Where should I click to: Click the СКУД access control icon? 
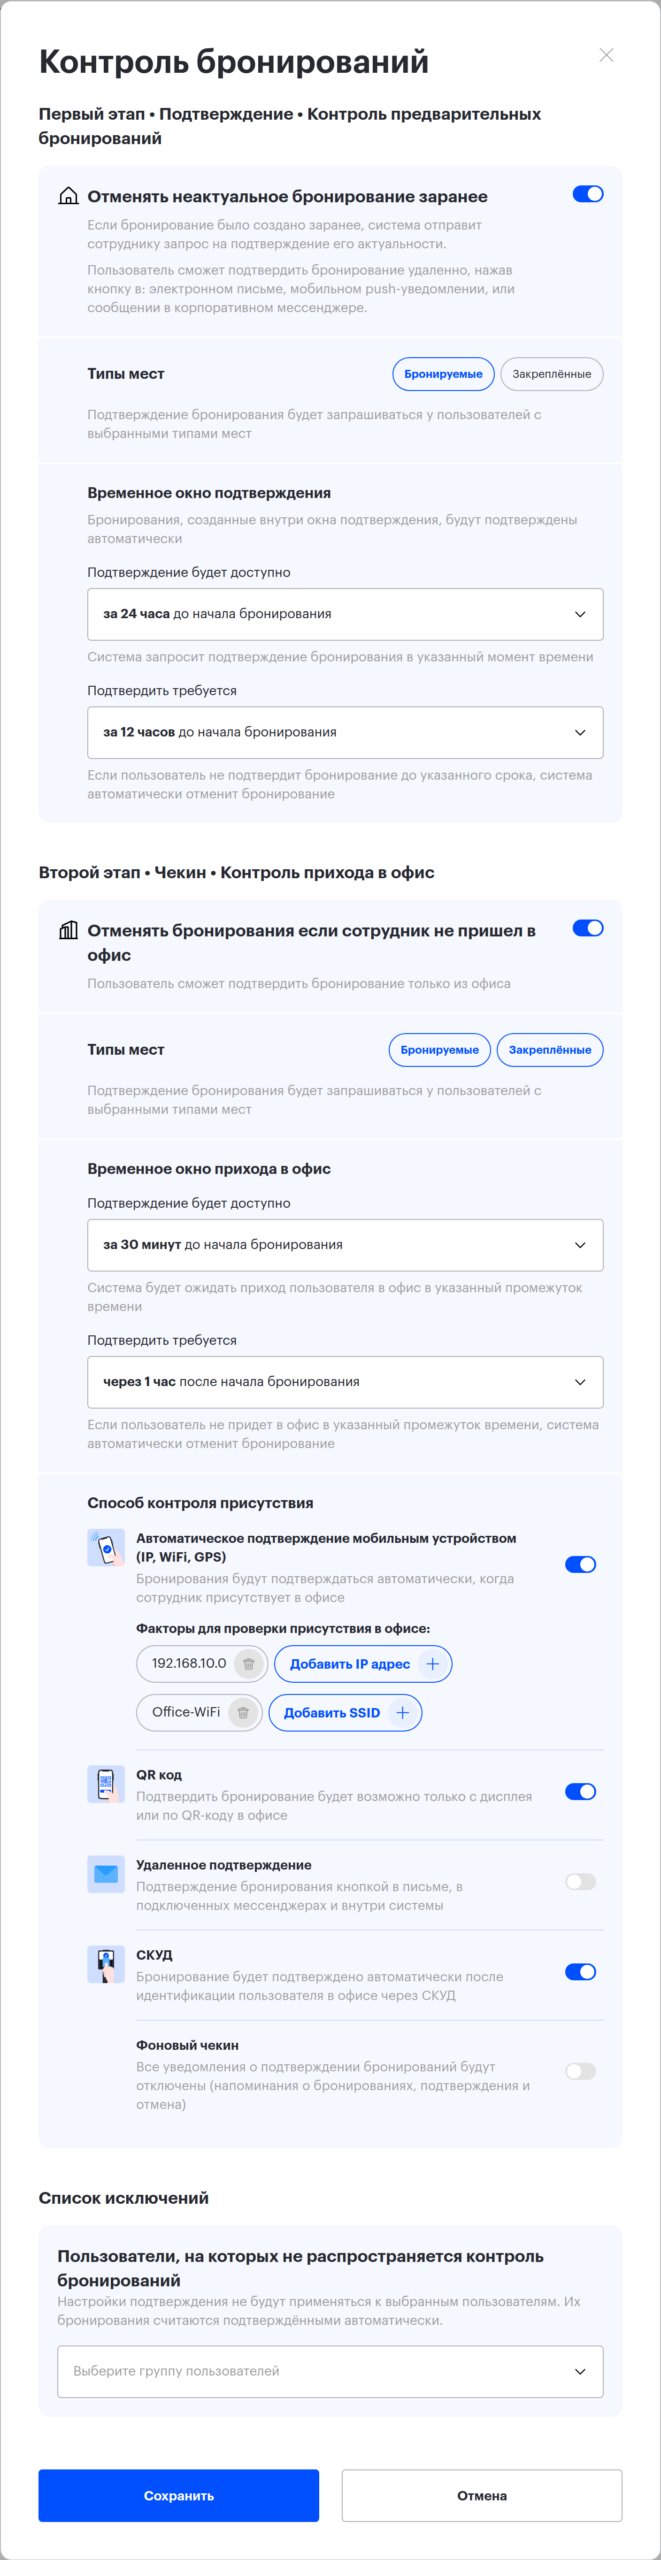(106, 1965)
